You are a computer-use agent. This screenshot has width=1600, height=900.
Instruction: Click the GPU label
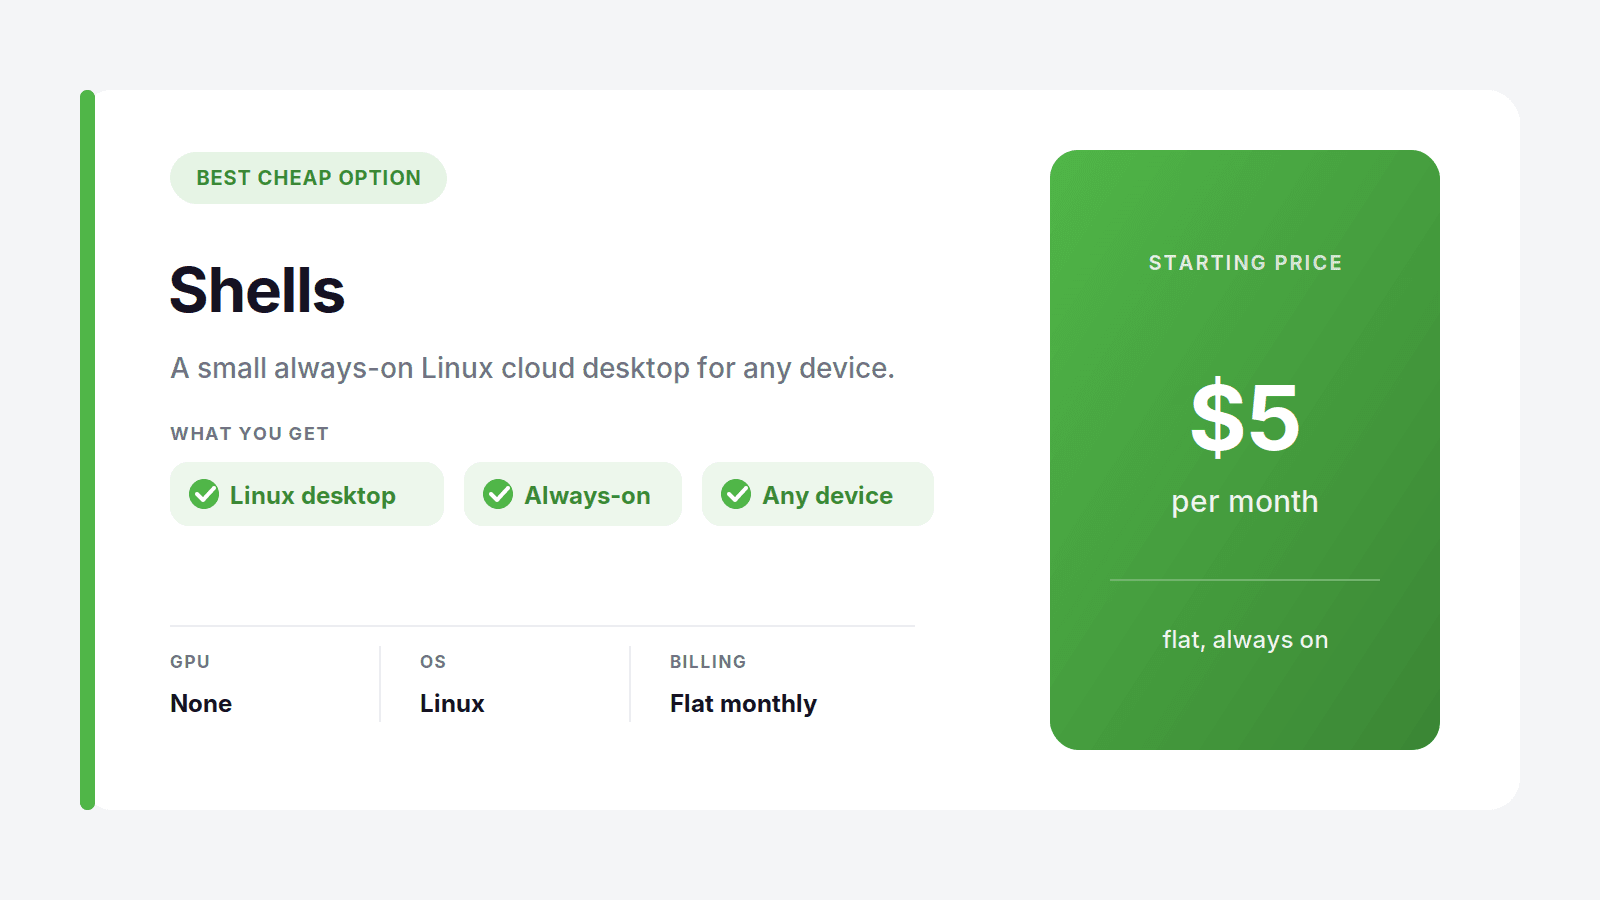(190, 662)
